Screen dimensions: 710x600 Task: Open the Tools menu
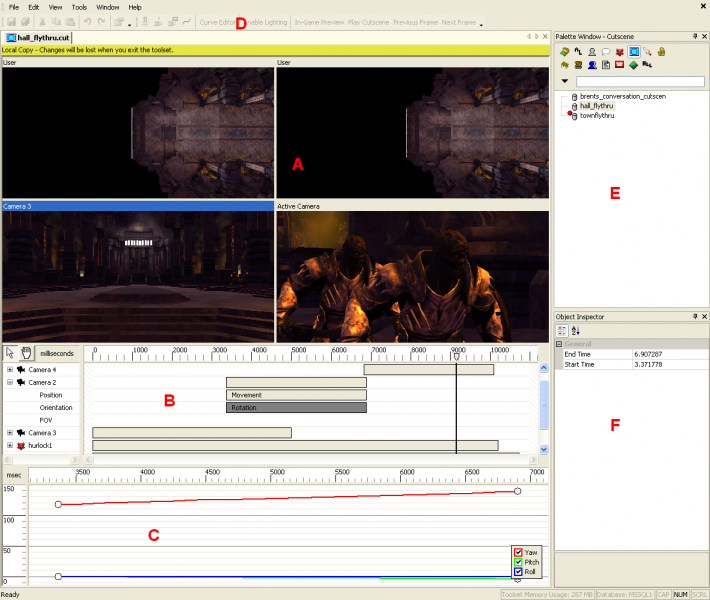click(x=79, y=7)
